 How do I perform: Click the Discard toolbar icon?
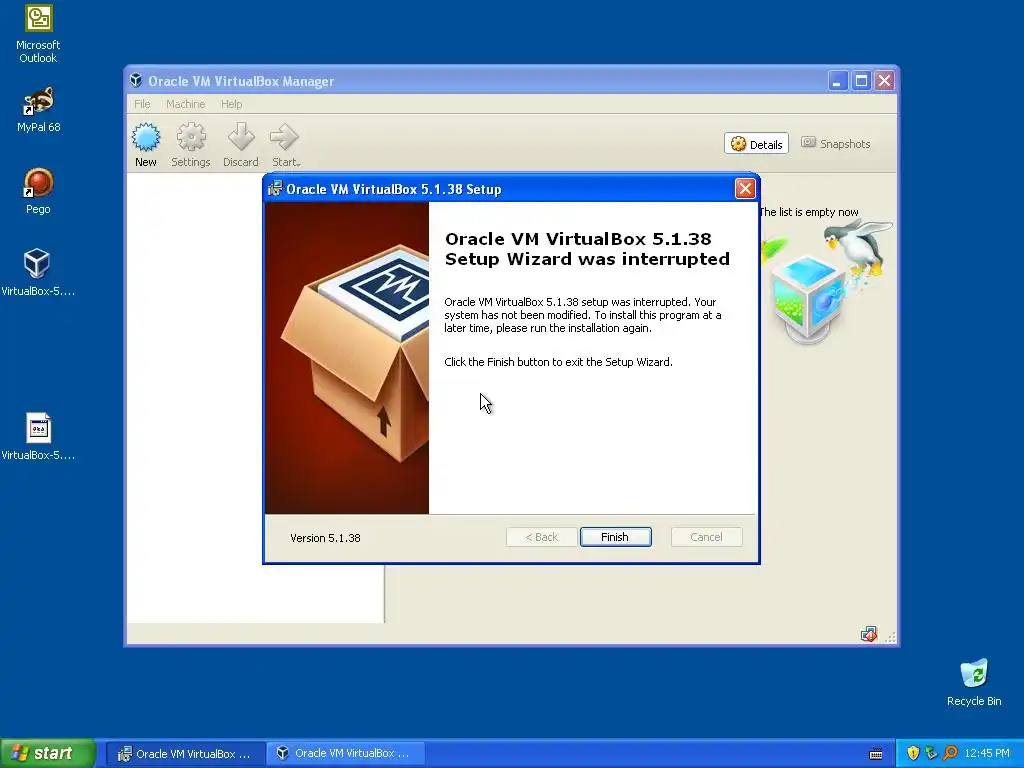coord(241,144)
